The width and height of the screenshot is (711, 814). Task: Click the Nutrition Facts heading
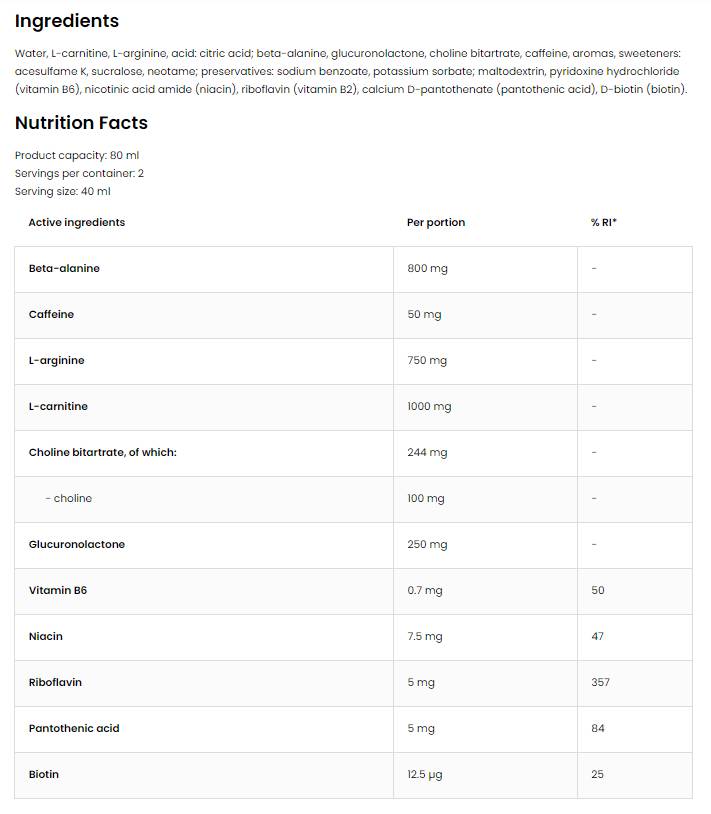pos(81,123)
